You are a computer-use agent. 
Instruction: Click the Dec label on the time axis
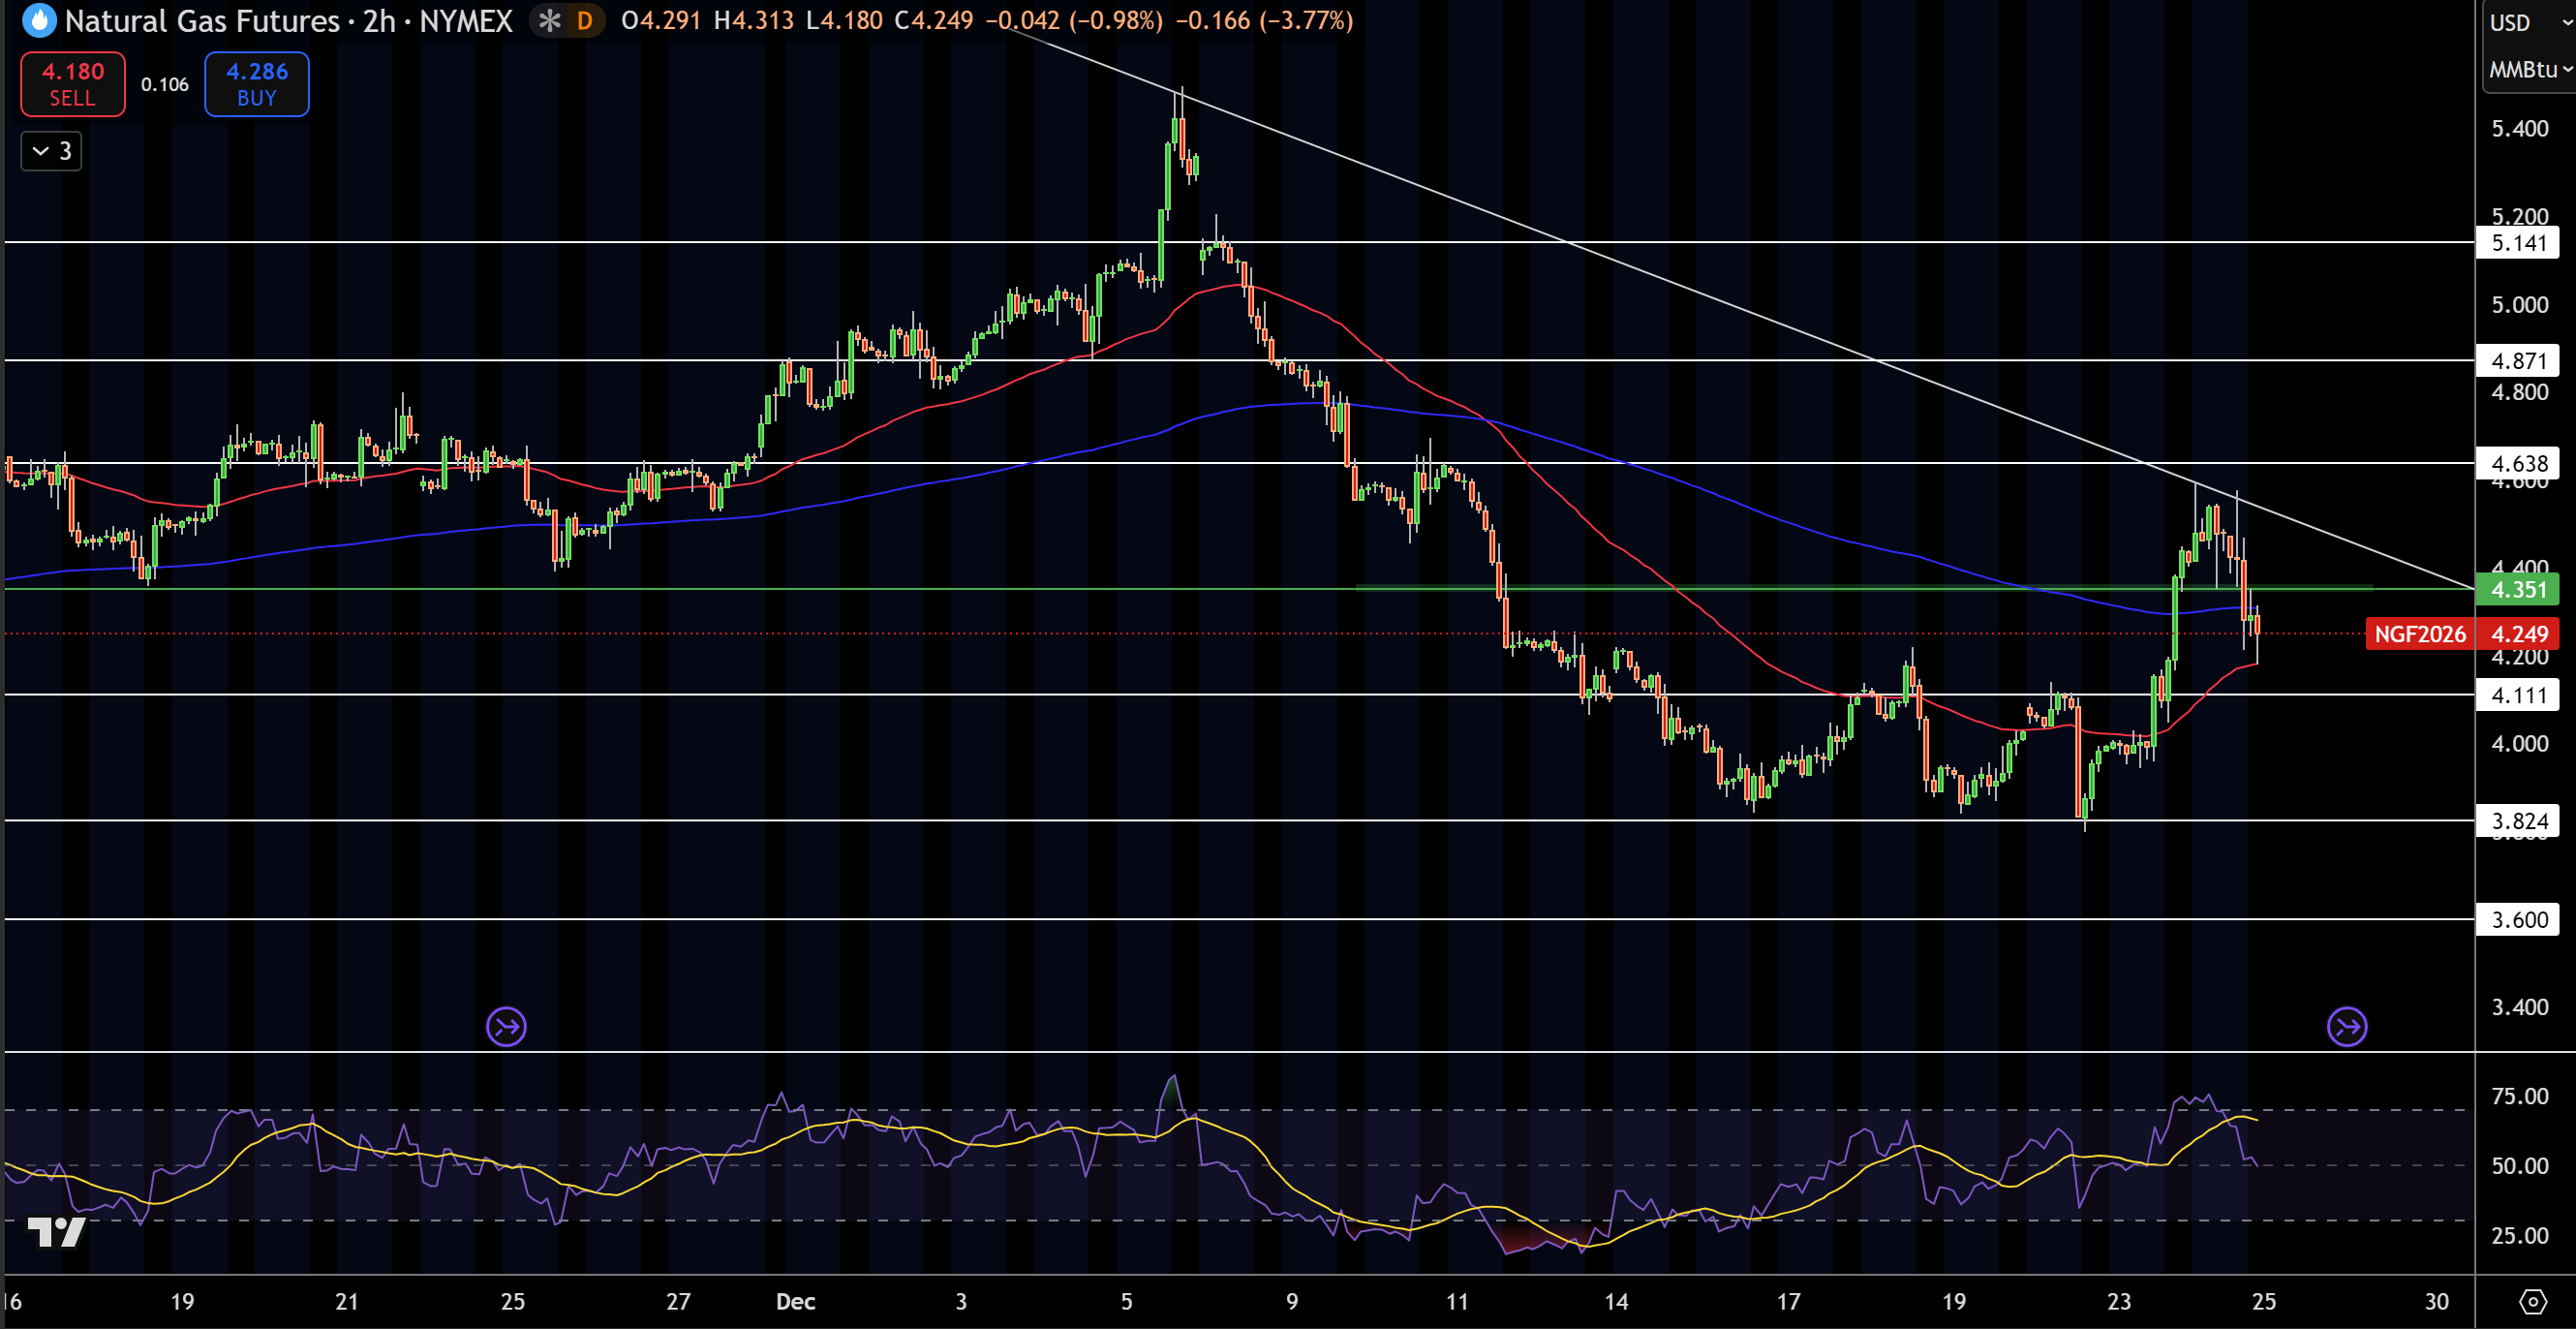click(x=796, y=1301)
